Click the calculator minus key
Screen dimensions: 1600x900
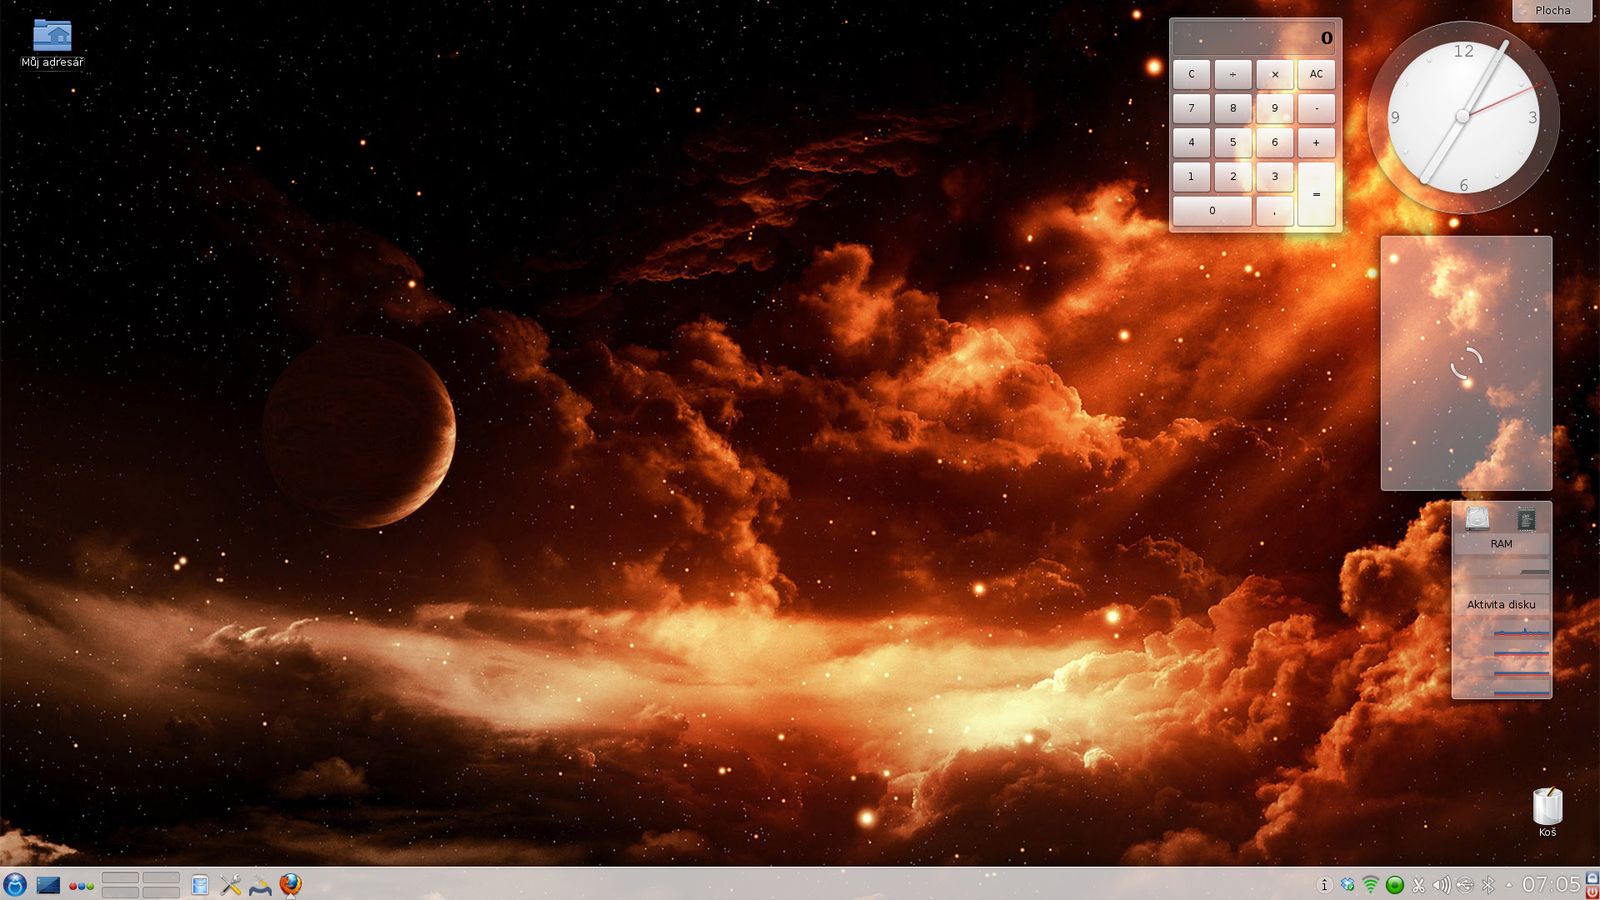pyautogui.click(x=1316, y=108)
